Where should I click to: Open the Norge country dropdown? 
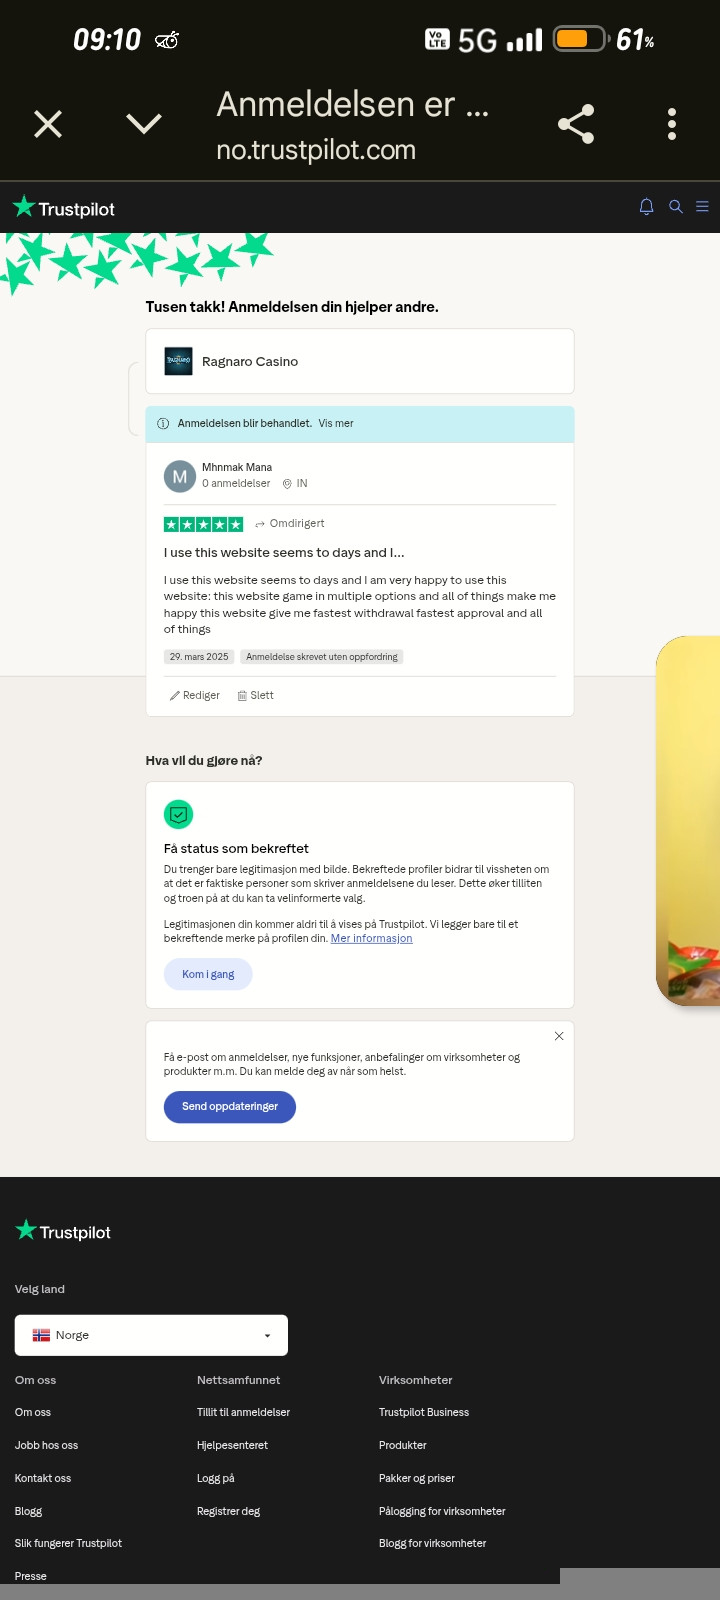click(x=151, y=1335)
